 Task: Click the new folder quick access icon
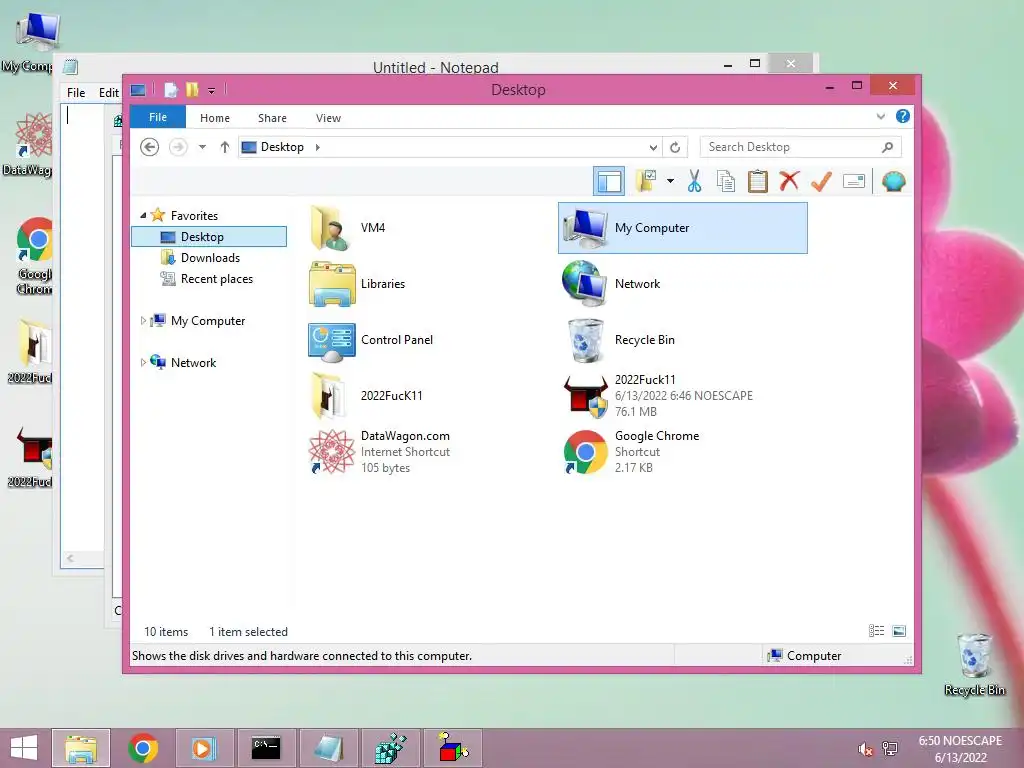pos(192,89)
